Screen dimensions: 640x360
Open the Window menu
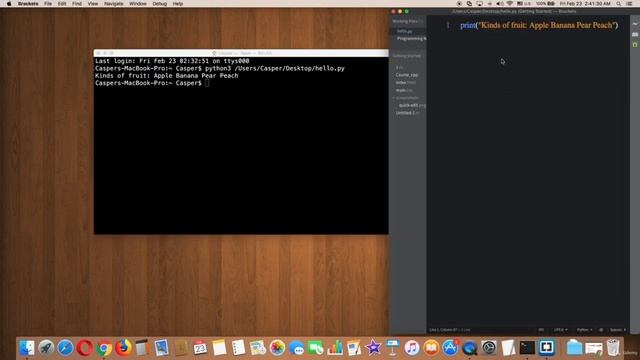point(138,4)
